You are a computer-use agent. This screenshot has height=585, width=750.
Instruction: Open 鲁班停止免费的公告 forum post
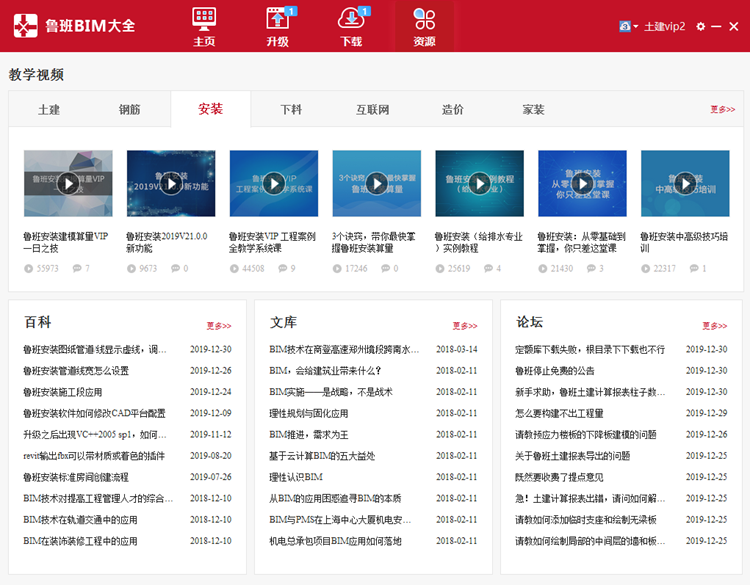click(555, 371)
